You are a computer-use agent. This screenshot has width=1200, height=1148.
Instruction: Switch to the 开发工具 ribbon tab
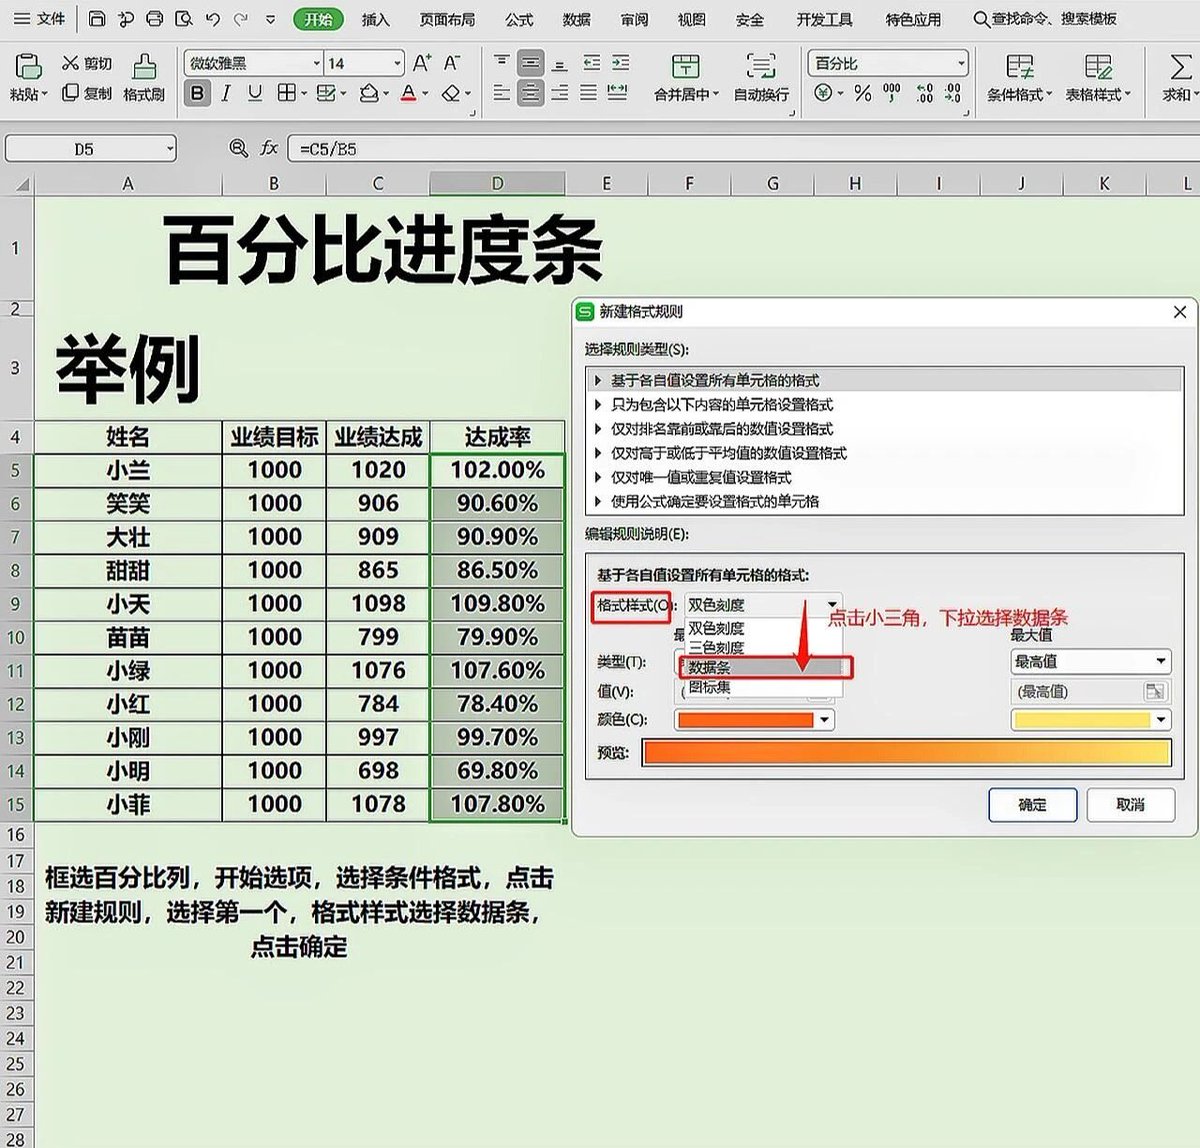click(825, 19)
